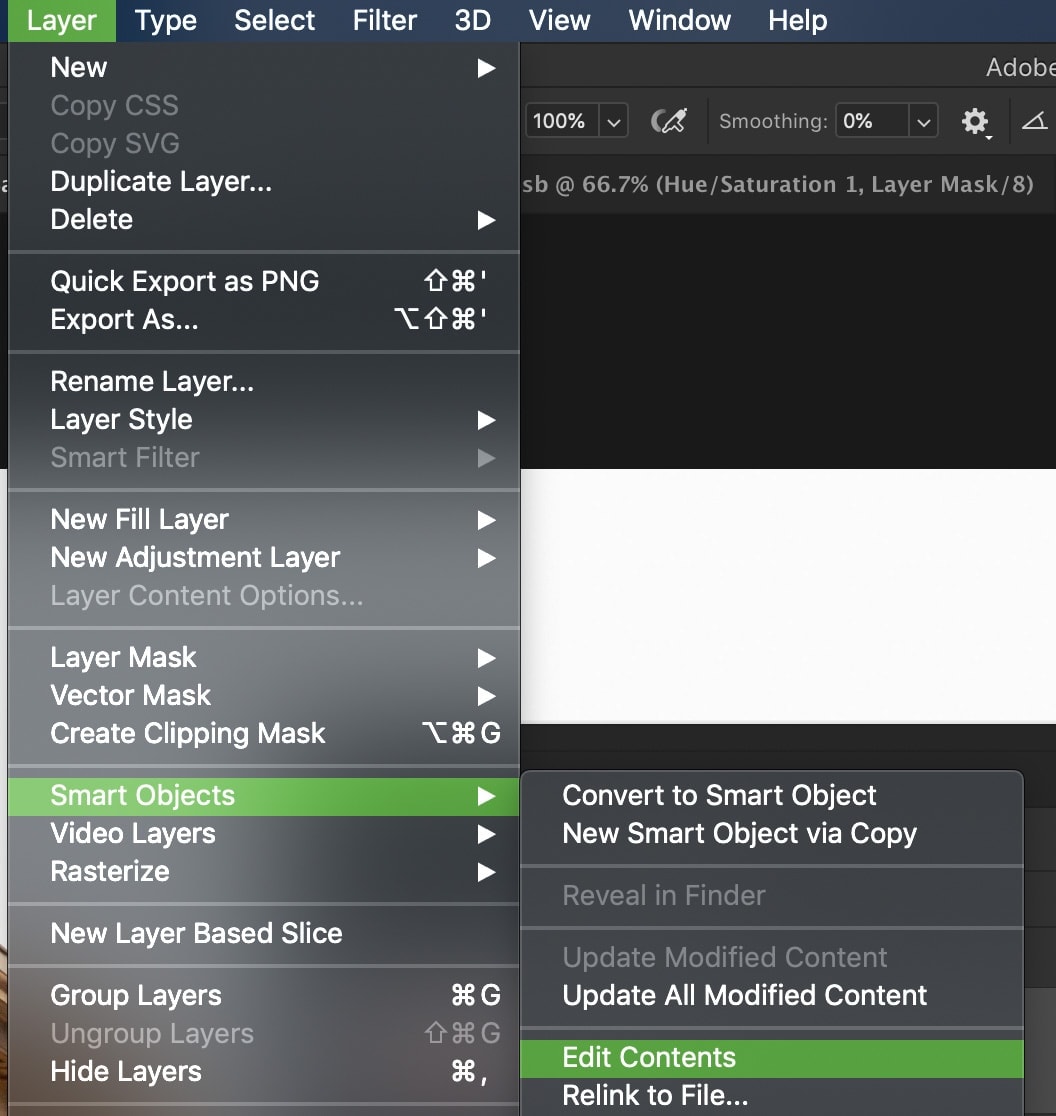Screen dimensions: 1056x1116
Task: Select the highlighted Smart Objects item
Action: click(x=264, y=796)
